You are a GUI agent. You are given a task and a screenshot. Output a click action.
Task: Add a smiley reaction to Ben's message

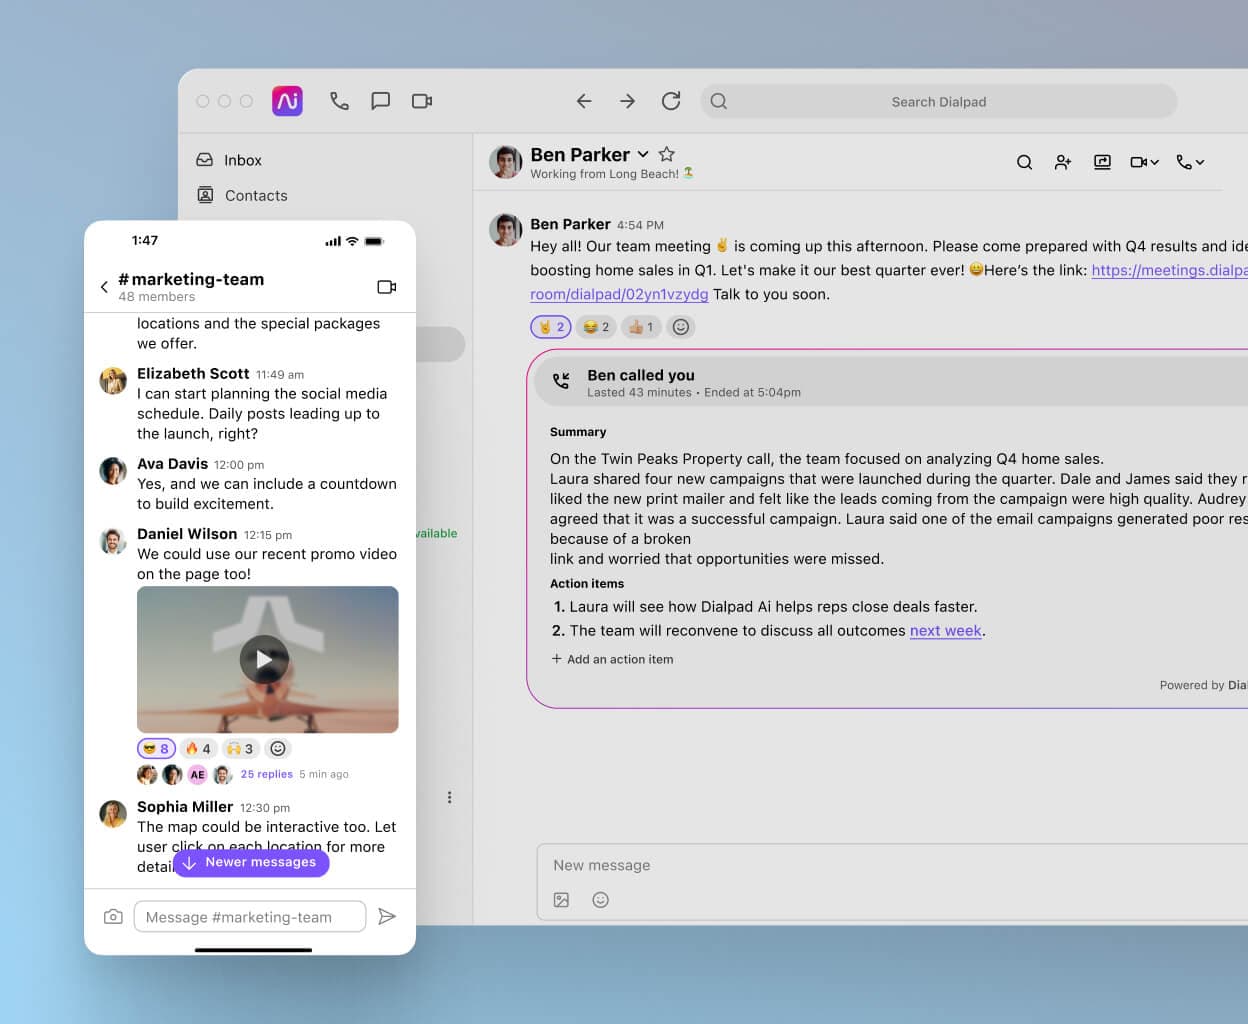[x=681, y=326]
